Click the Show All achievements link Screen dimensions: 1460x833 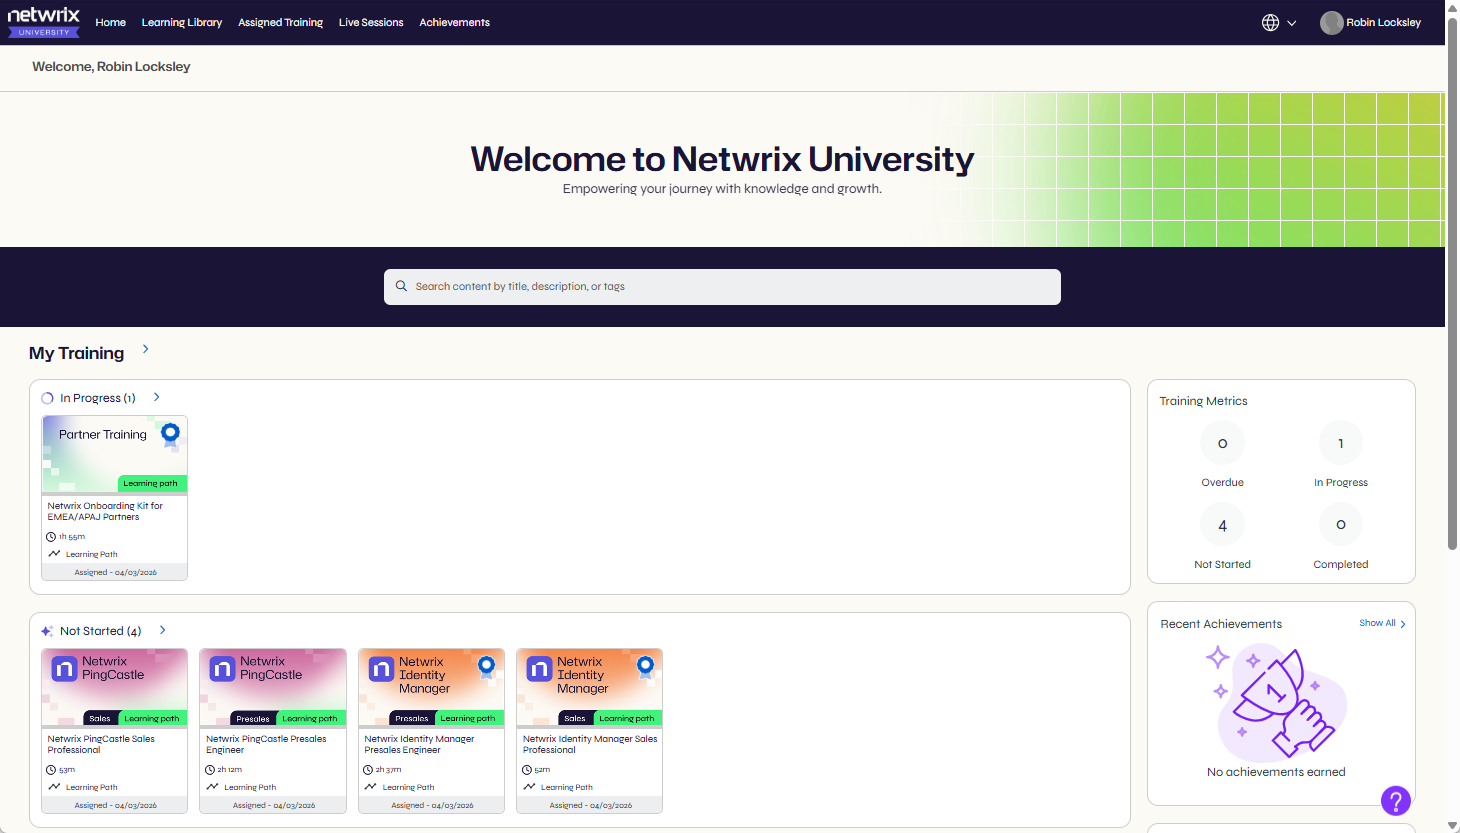[x=1377, y=623]
